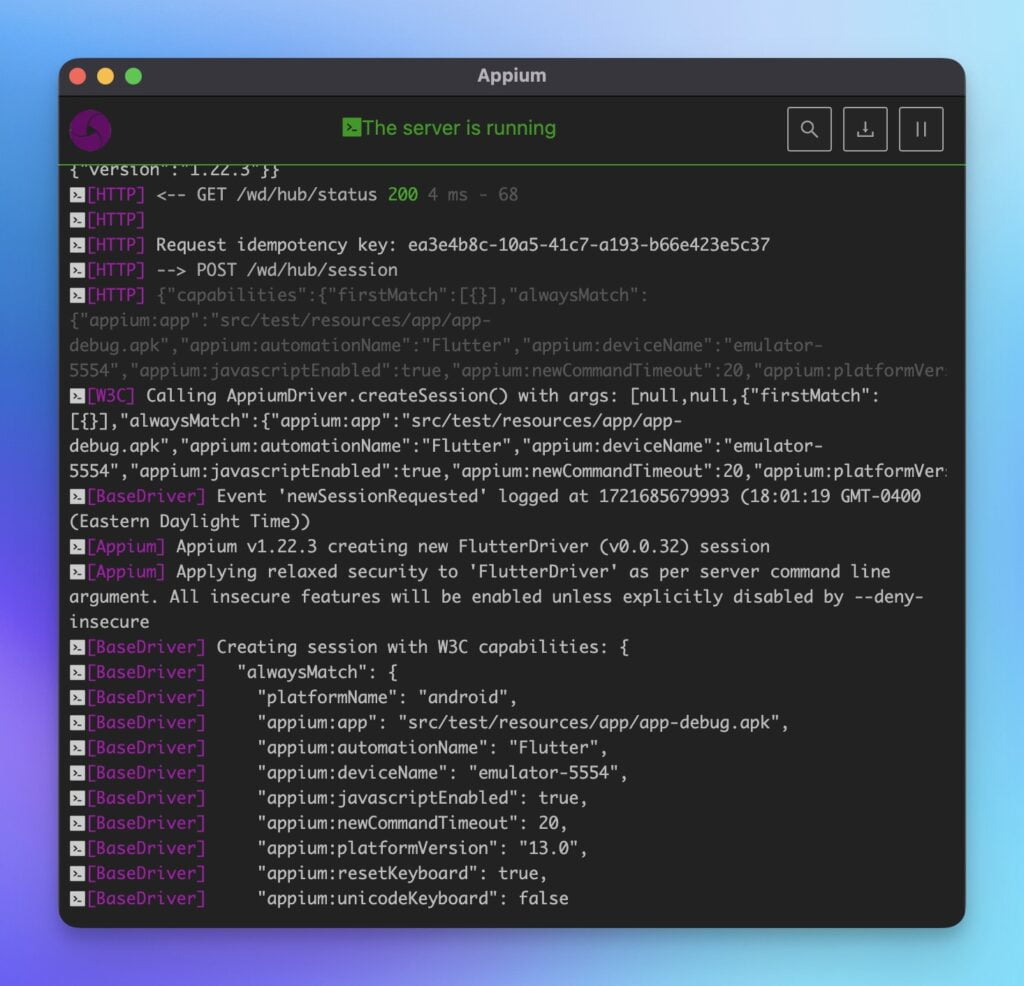
Task: Pause the Appium server with pause button
Action: pyautogui.click(x=921, y=129)
